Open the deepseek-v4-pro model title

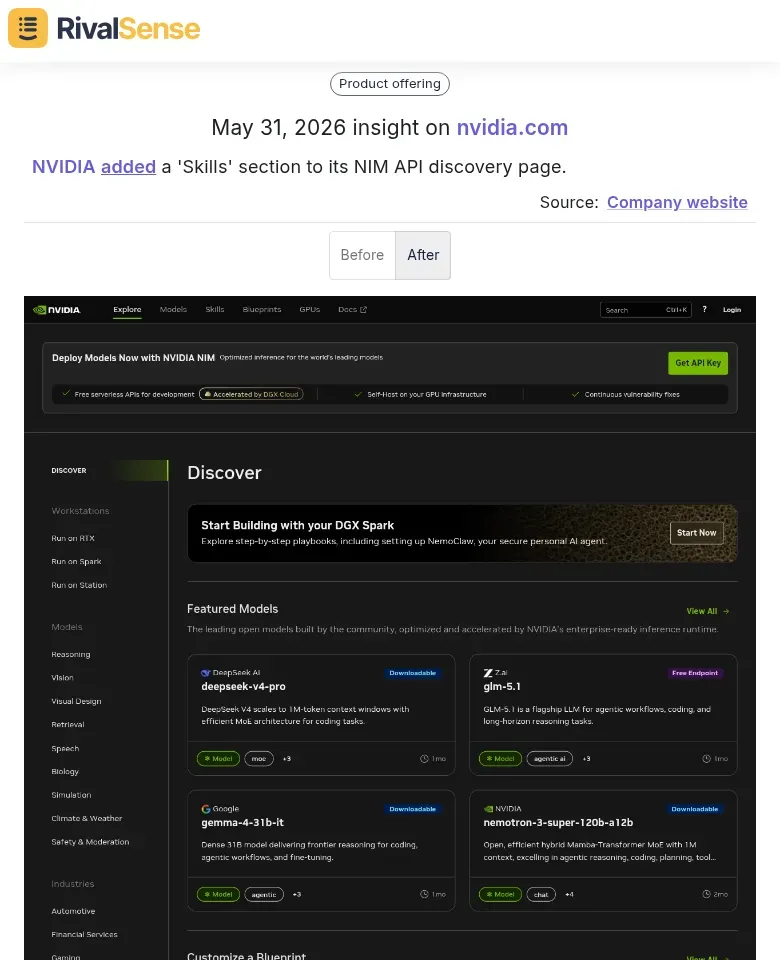(x=244, y=687)
